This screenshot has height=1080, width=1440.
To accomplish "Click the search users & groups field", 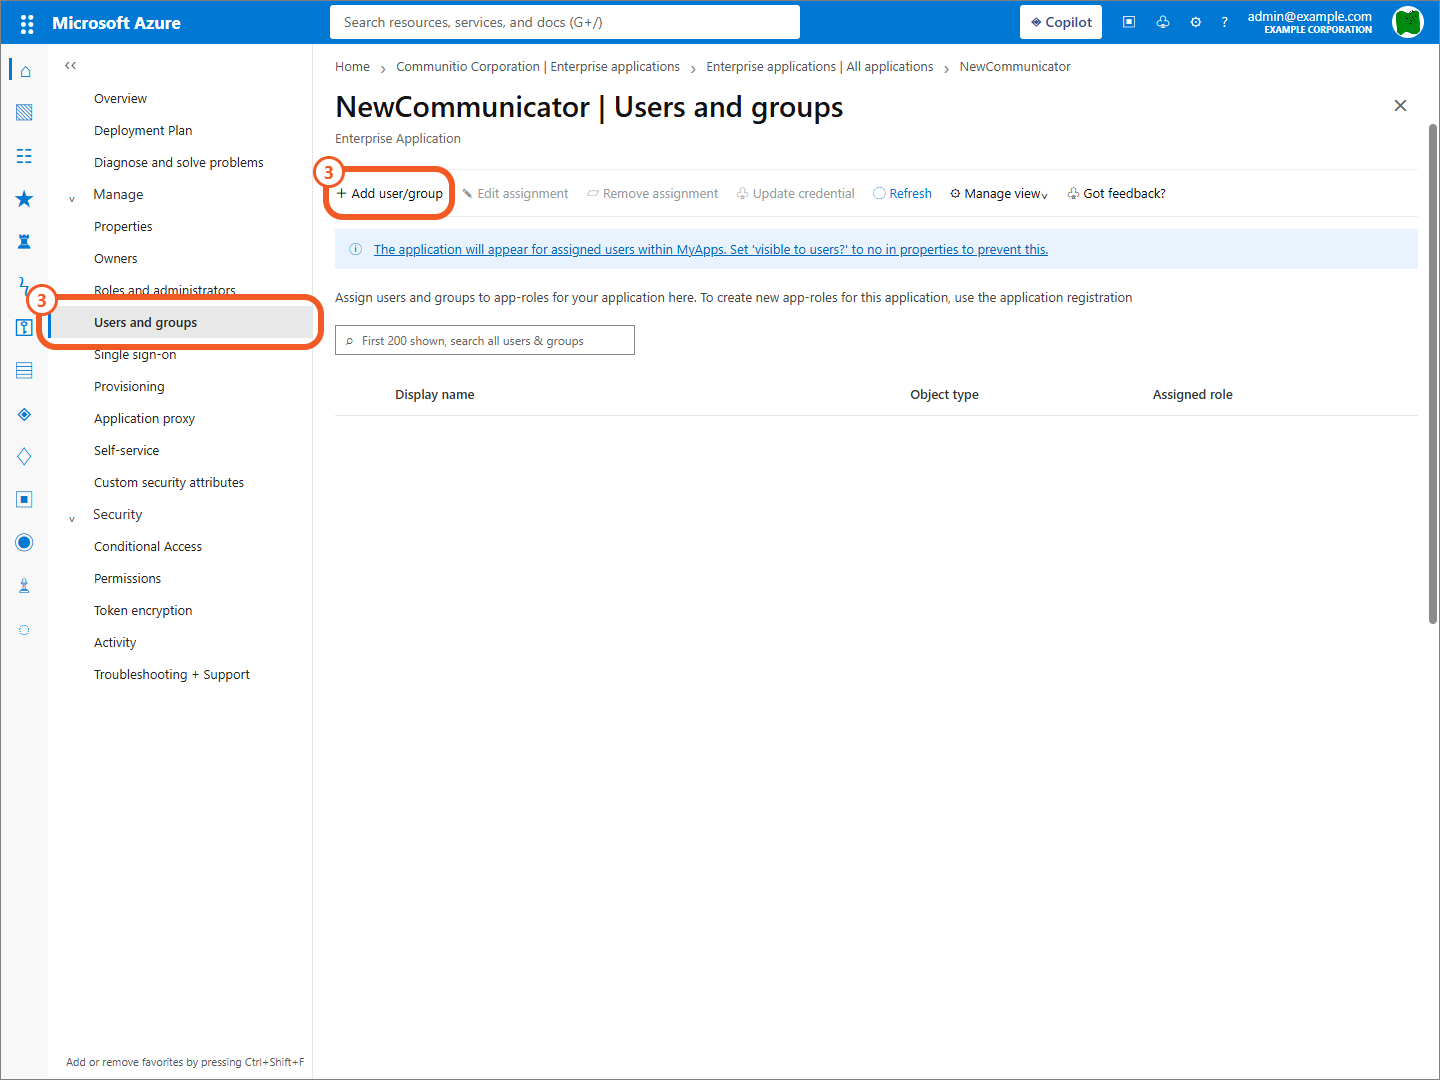I will (x=485, y=340).
